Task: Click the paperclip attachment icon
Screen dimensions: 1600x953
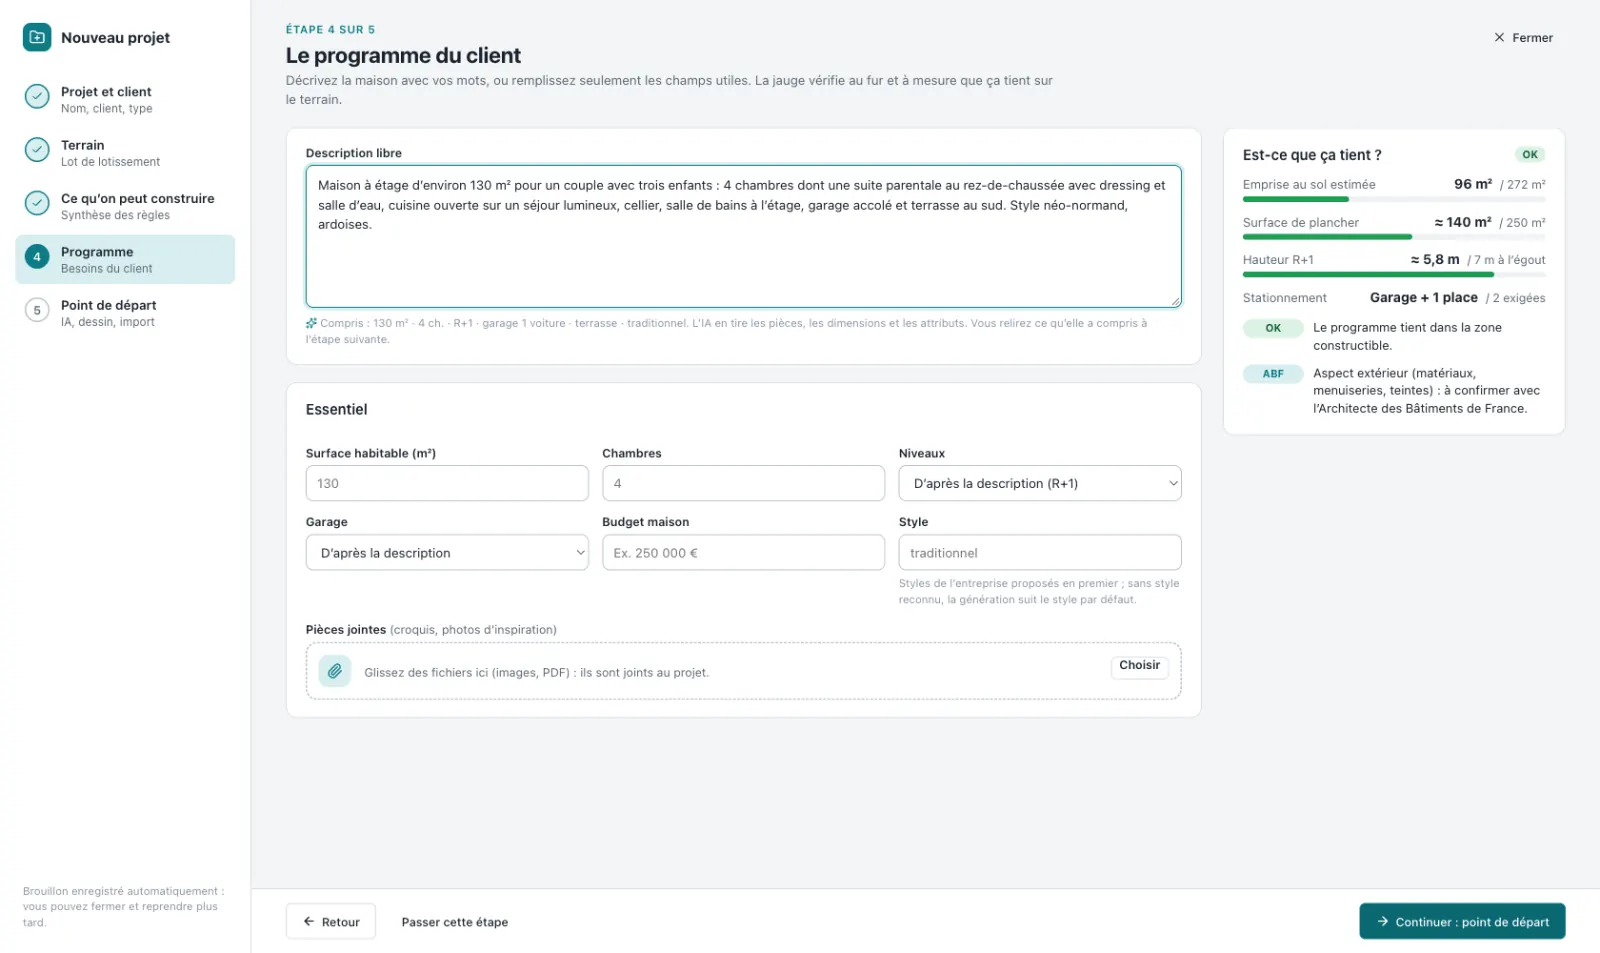Action: click(335, 671)
